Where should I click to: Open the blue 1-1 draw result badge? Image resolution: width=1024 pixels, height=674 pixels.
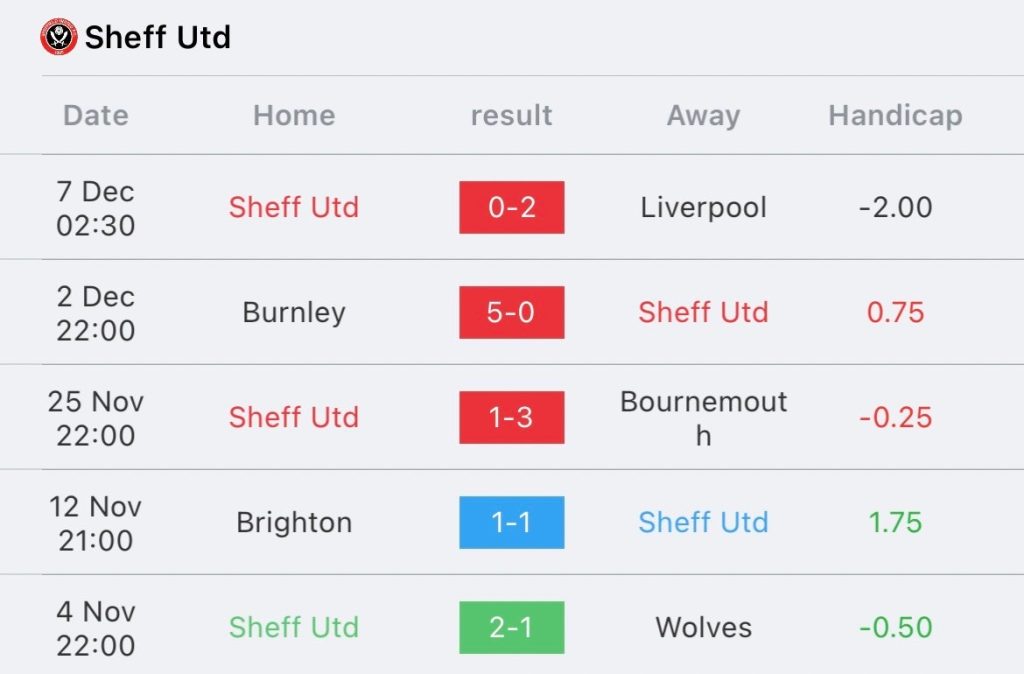[x=512, y=522]
